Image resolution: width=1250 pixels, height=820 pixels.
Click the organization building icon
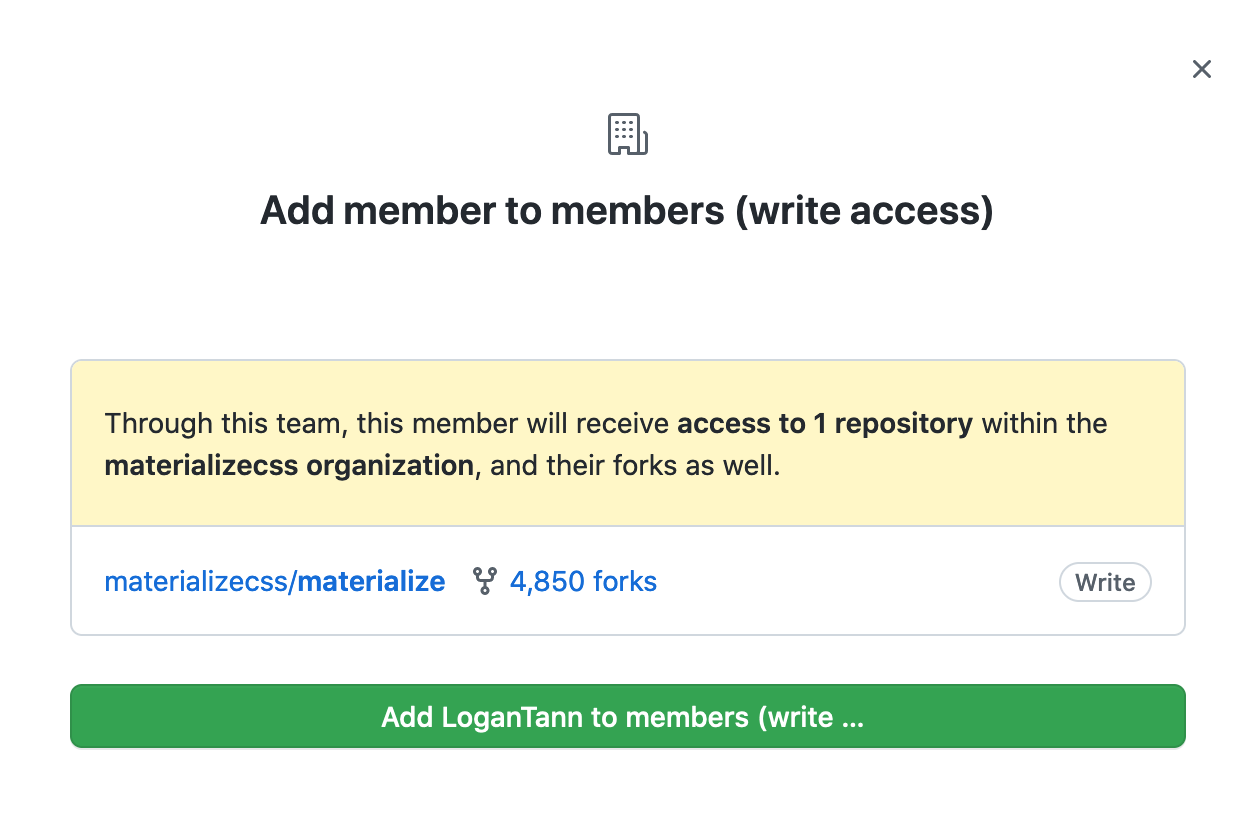tap(628, 134)
